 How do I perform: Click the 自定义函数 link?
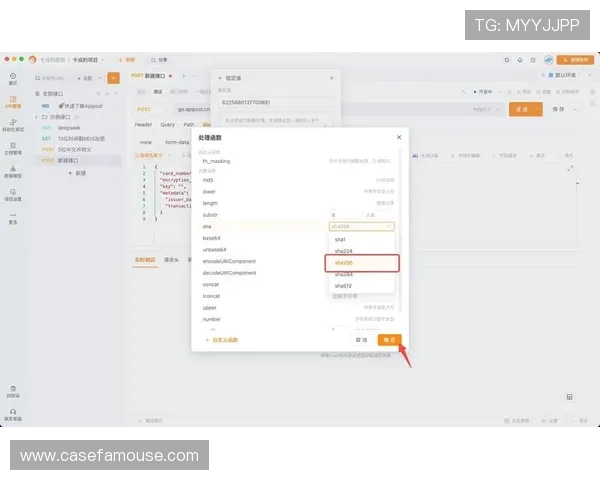(x=225, y=340)
